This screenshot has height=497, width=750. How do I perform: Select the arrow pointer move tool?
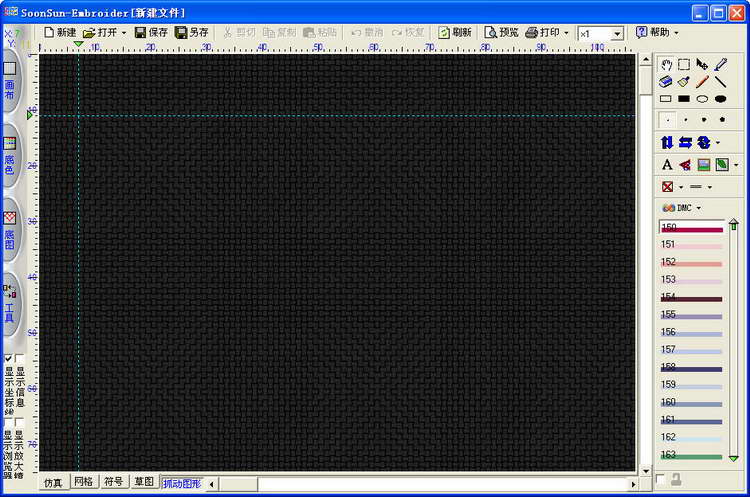(x=702, y=65)
